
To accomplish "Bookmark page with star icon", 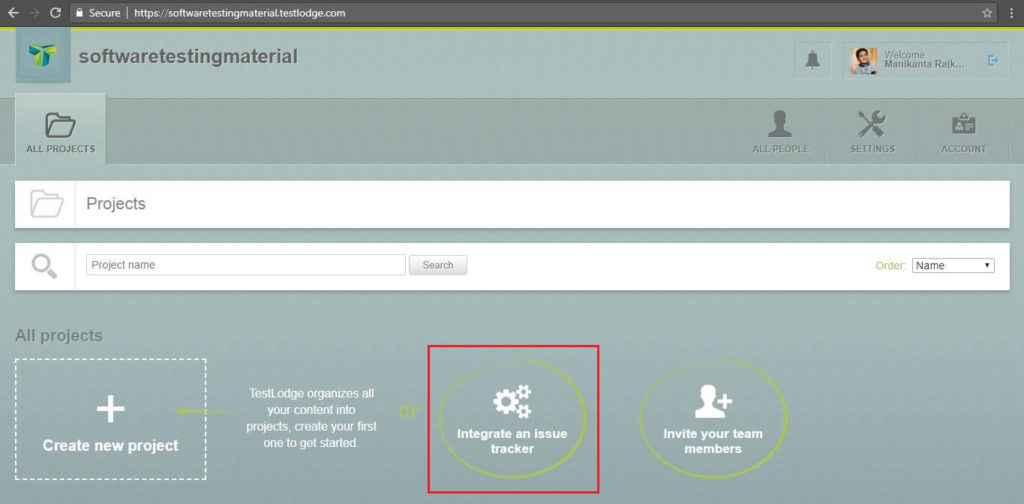I will point(987,13).
